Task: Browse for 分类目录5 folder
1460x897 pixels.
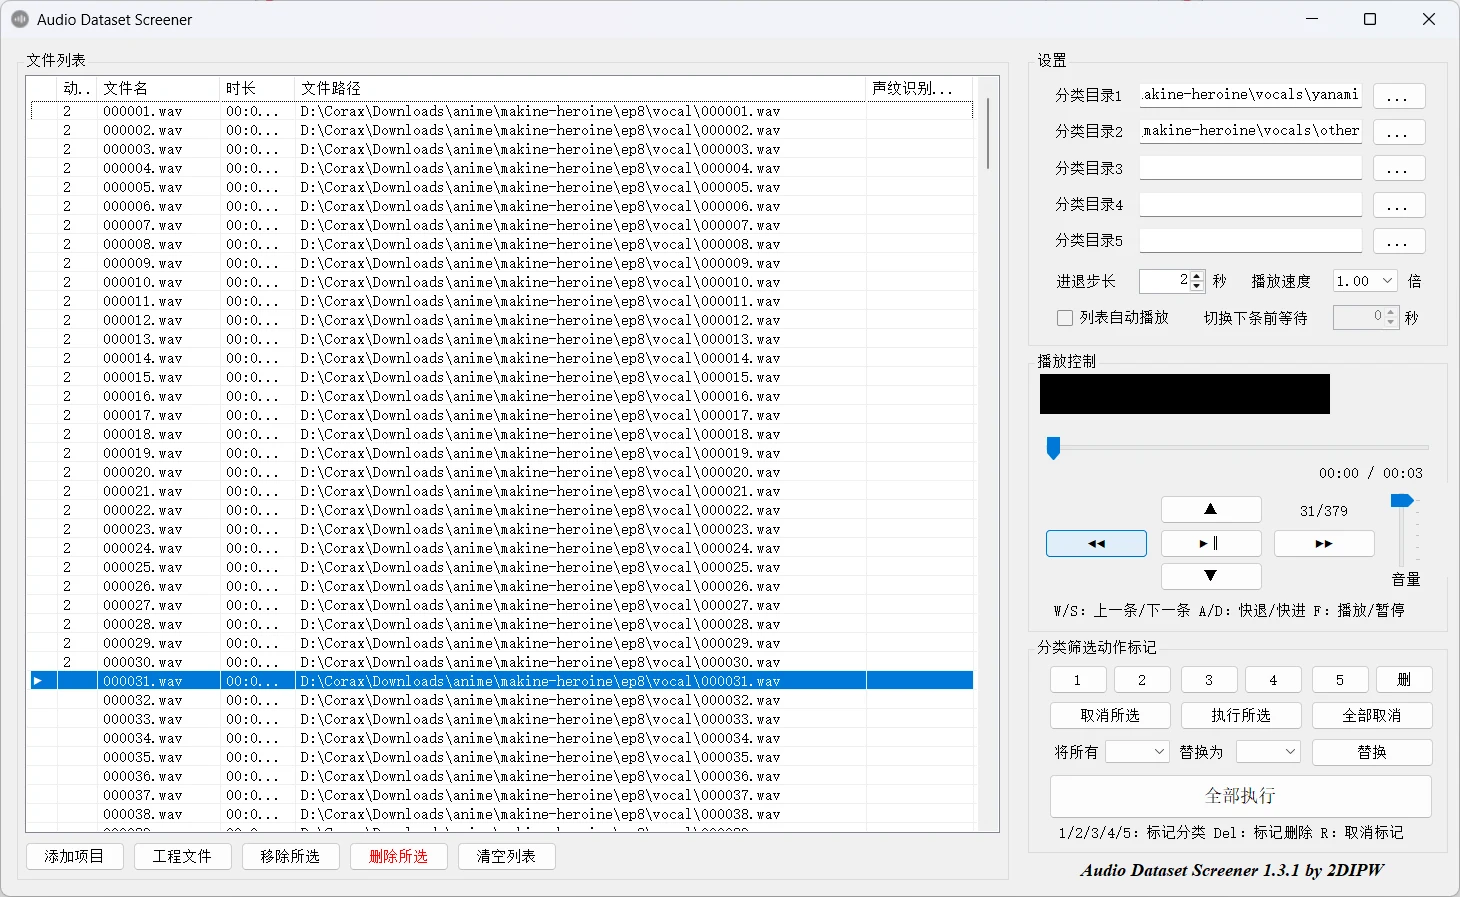Action: 1398,241
